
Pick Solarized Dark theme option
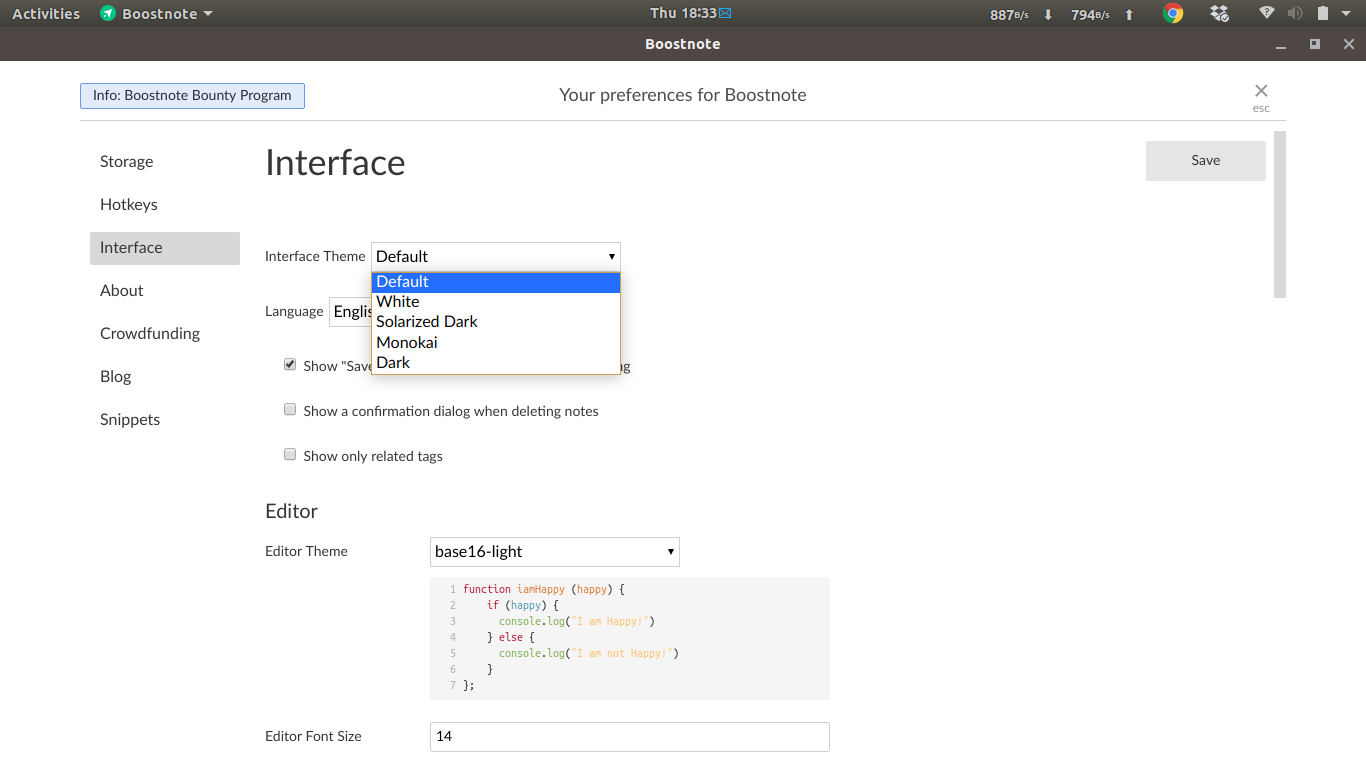point(495,322)
